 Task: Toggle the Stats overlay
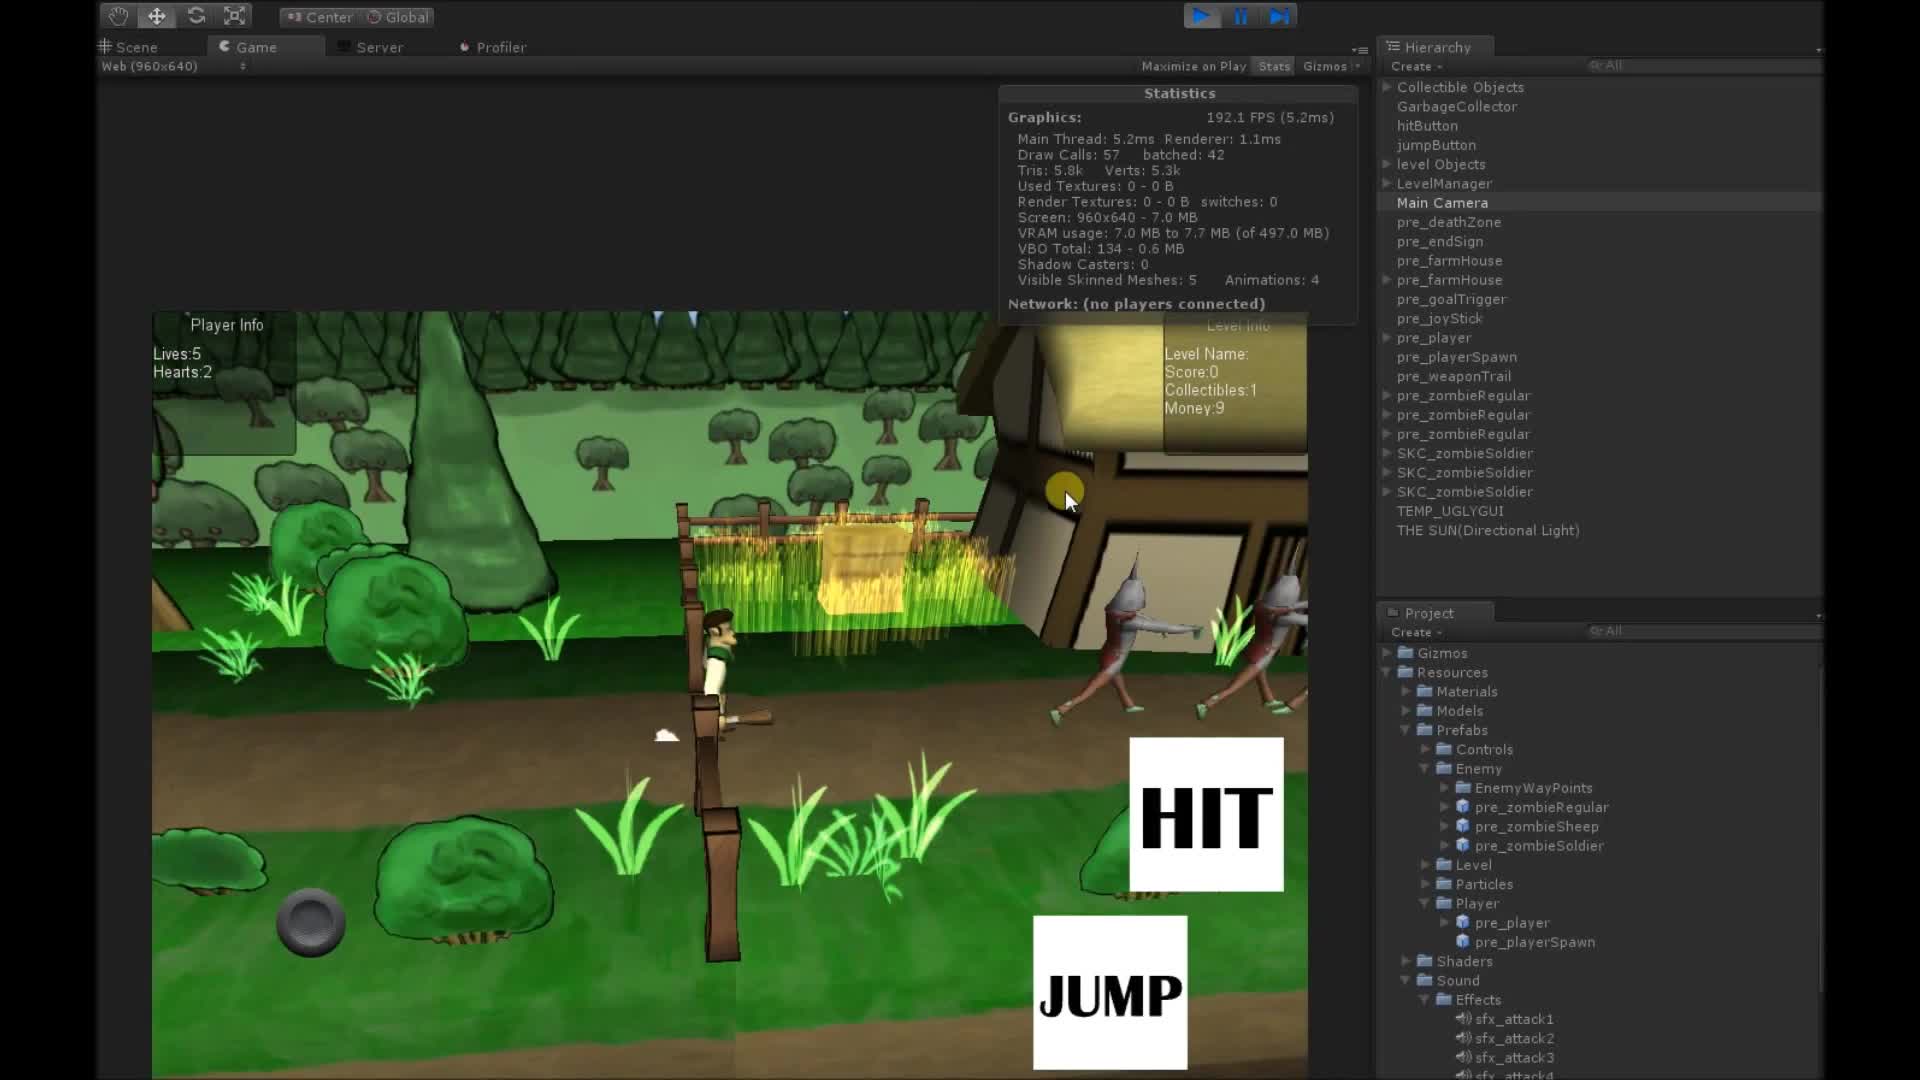1273,66
